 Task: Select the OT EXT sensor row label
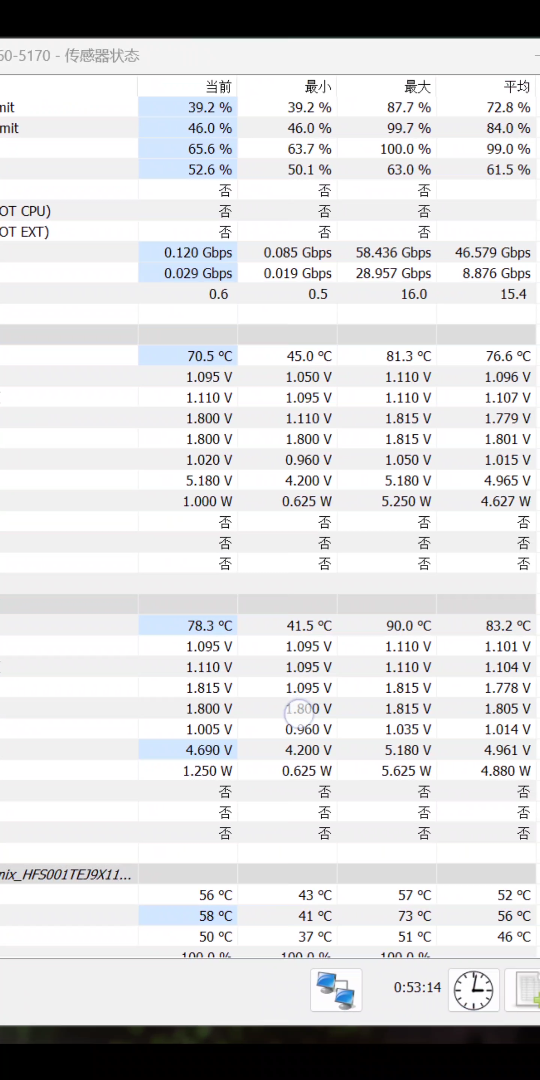coord(25,232)
